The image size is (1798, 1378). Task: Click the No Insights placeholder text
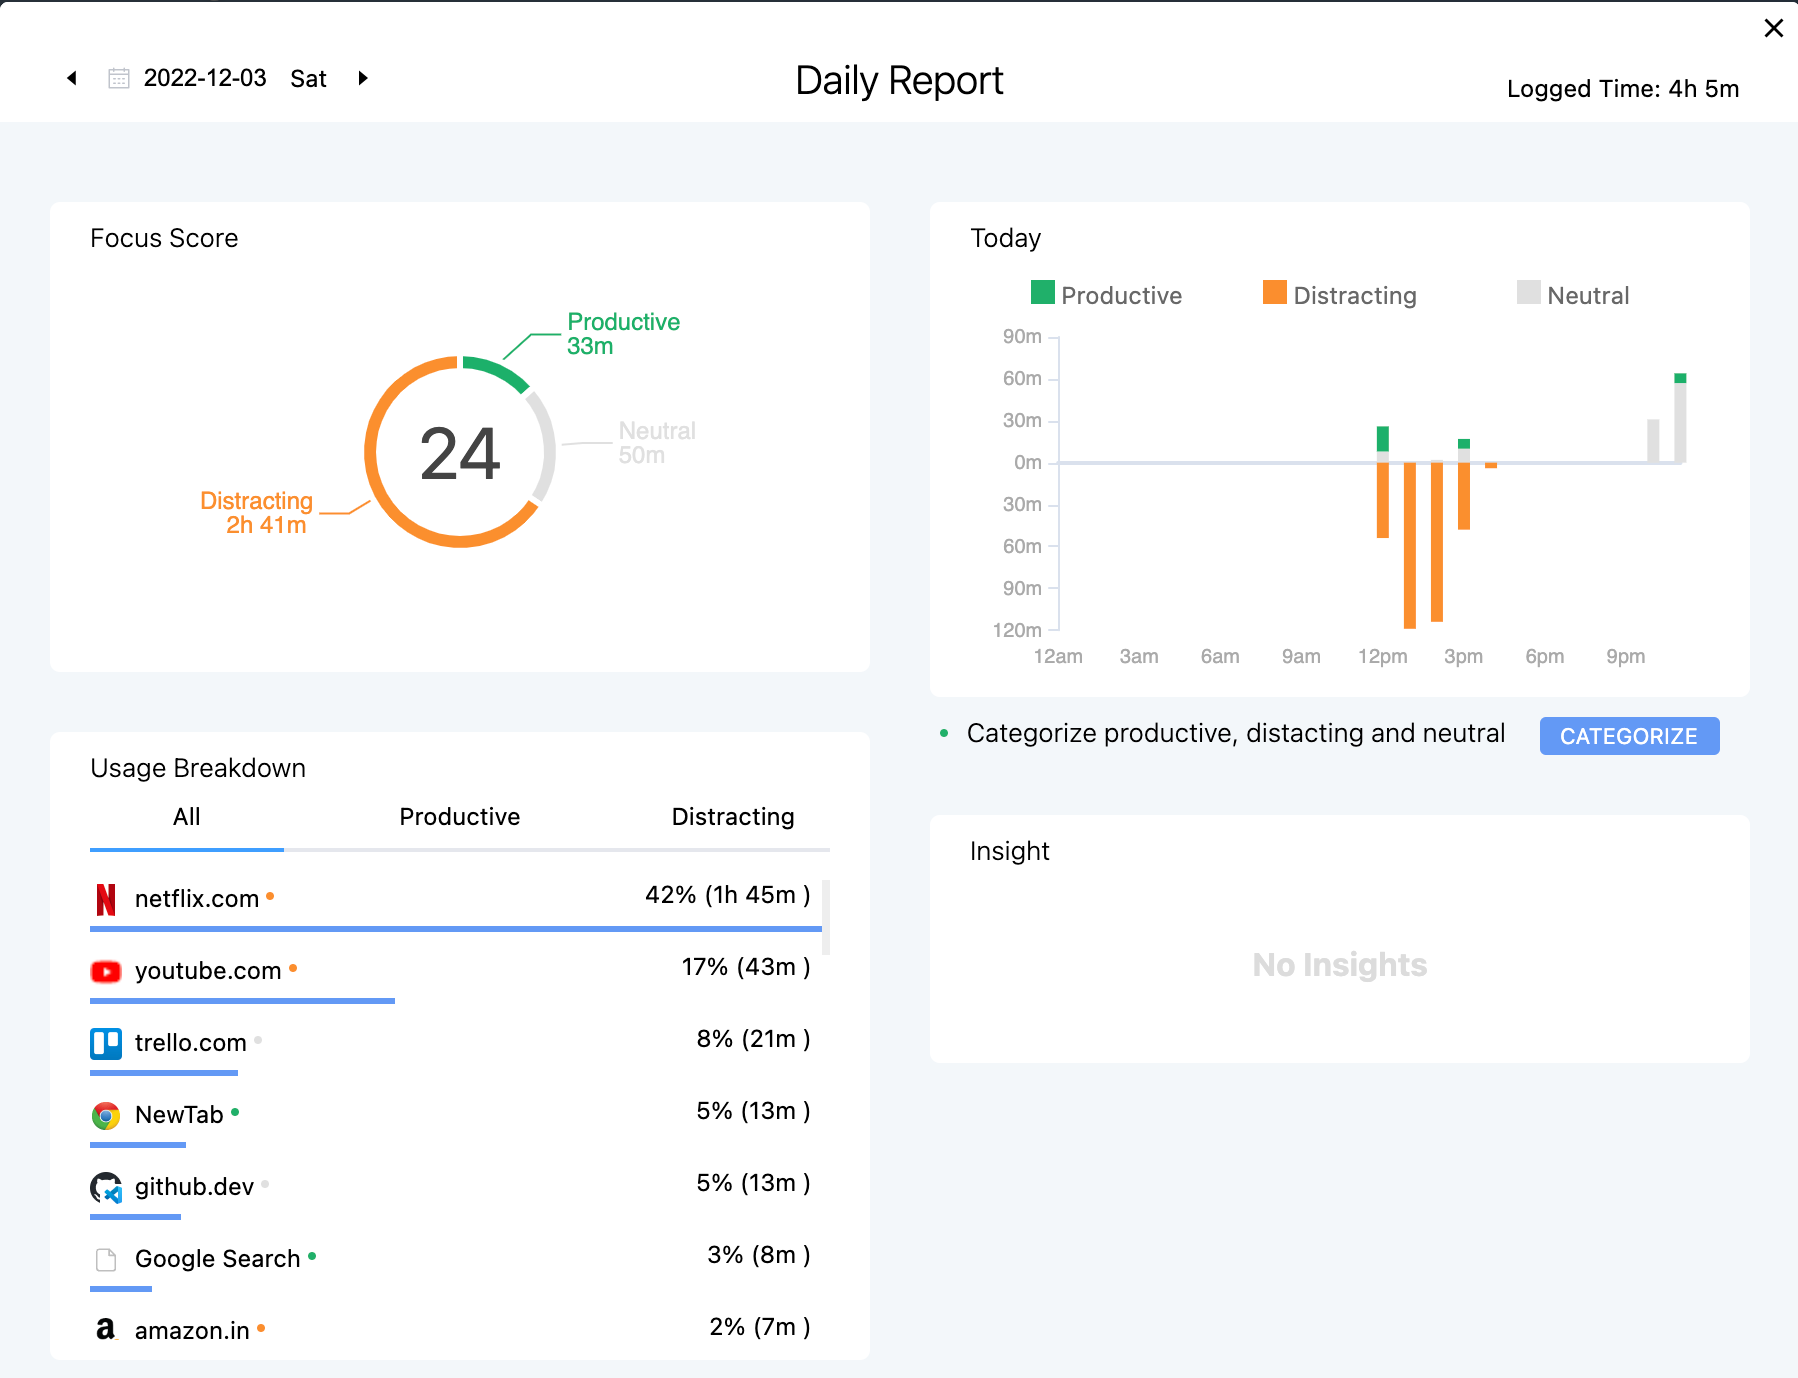(1340, 965)
